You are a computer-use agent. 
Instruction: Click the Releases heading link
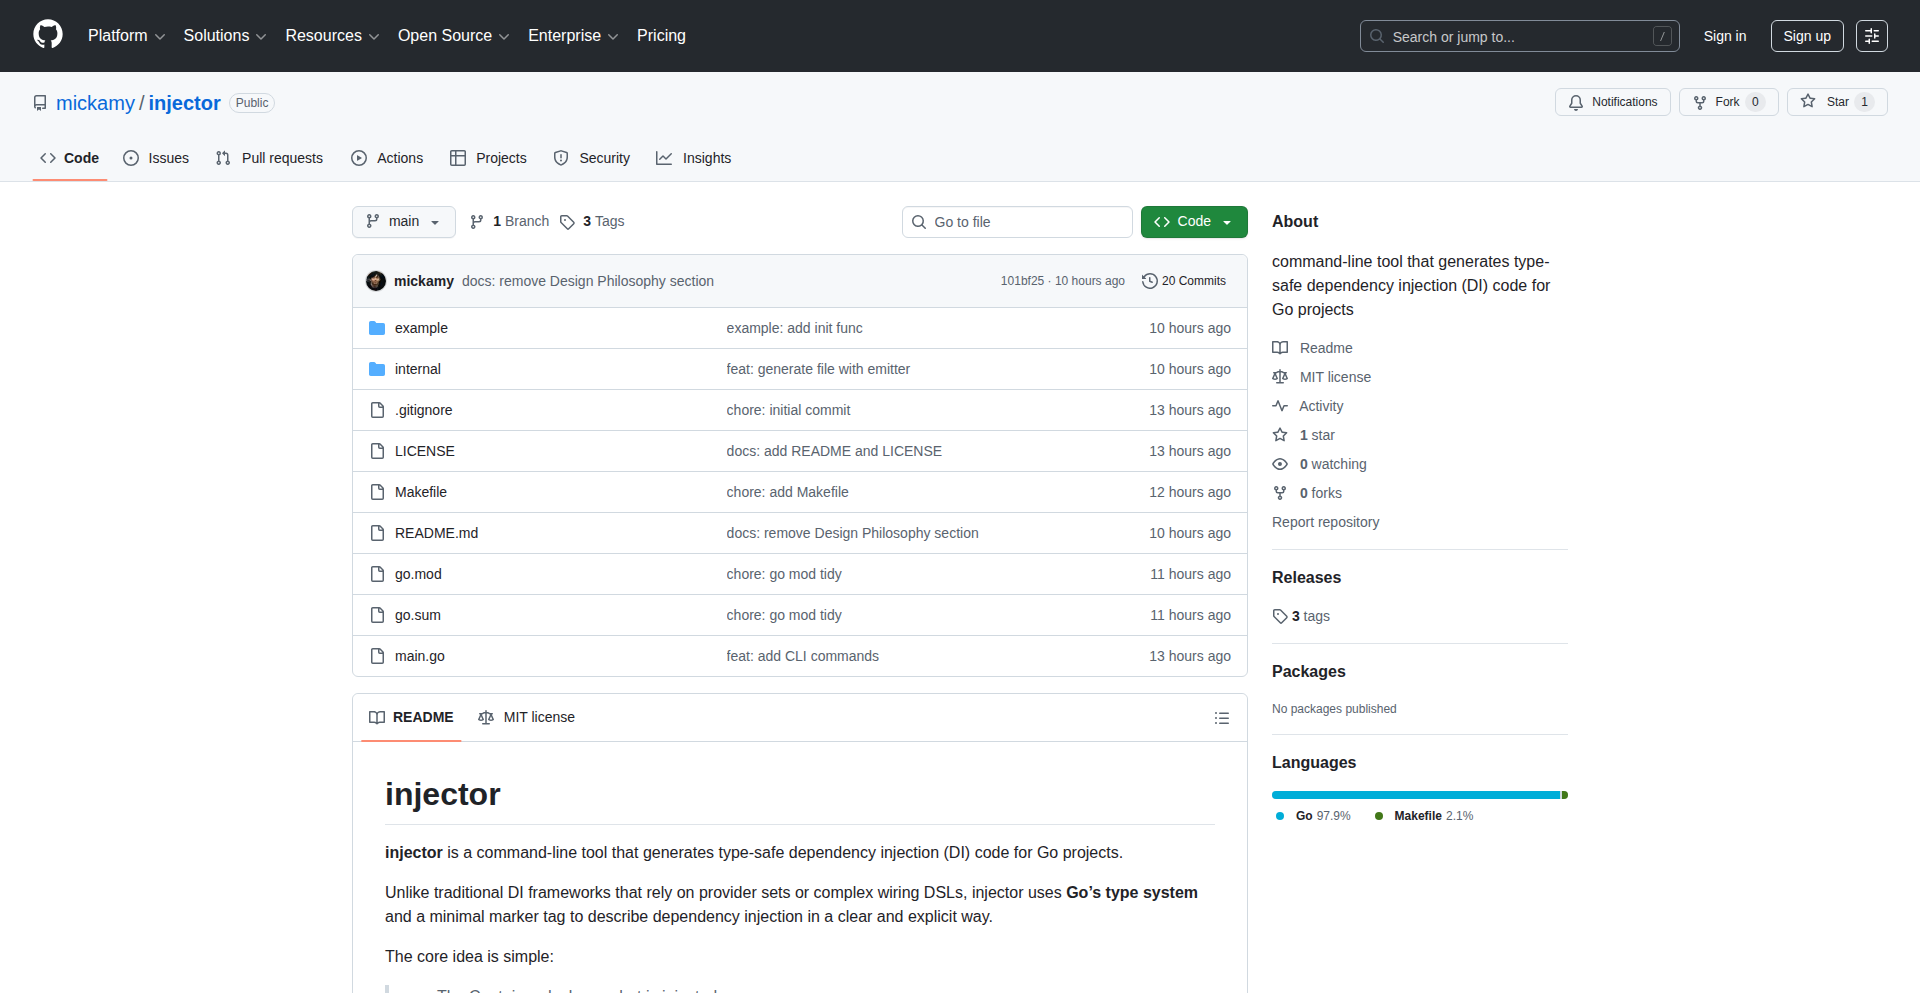[x=1306, y=577]
